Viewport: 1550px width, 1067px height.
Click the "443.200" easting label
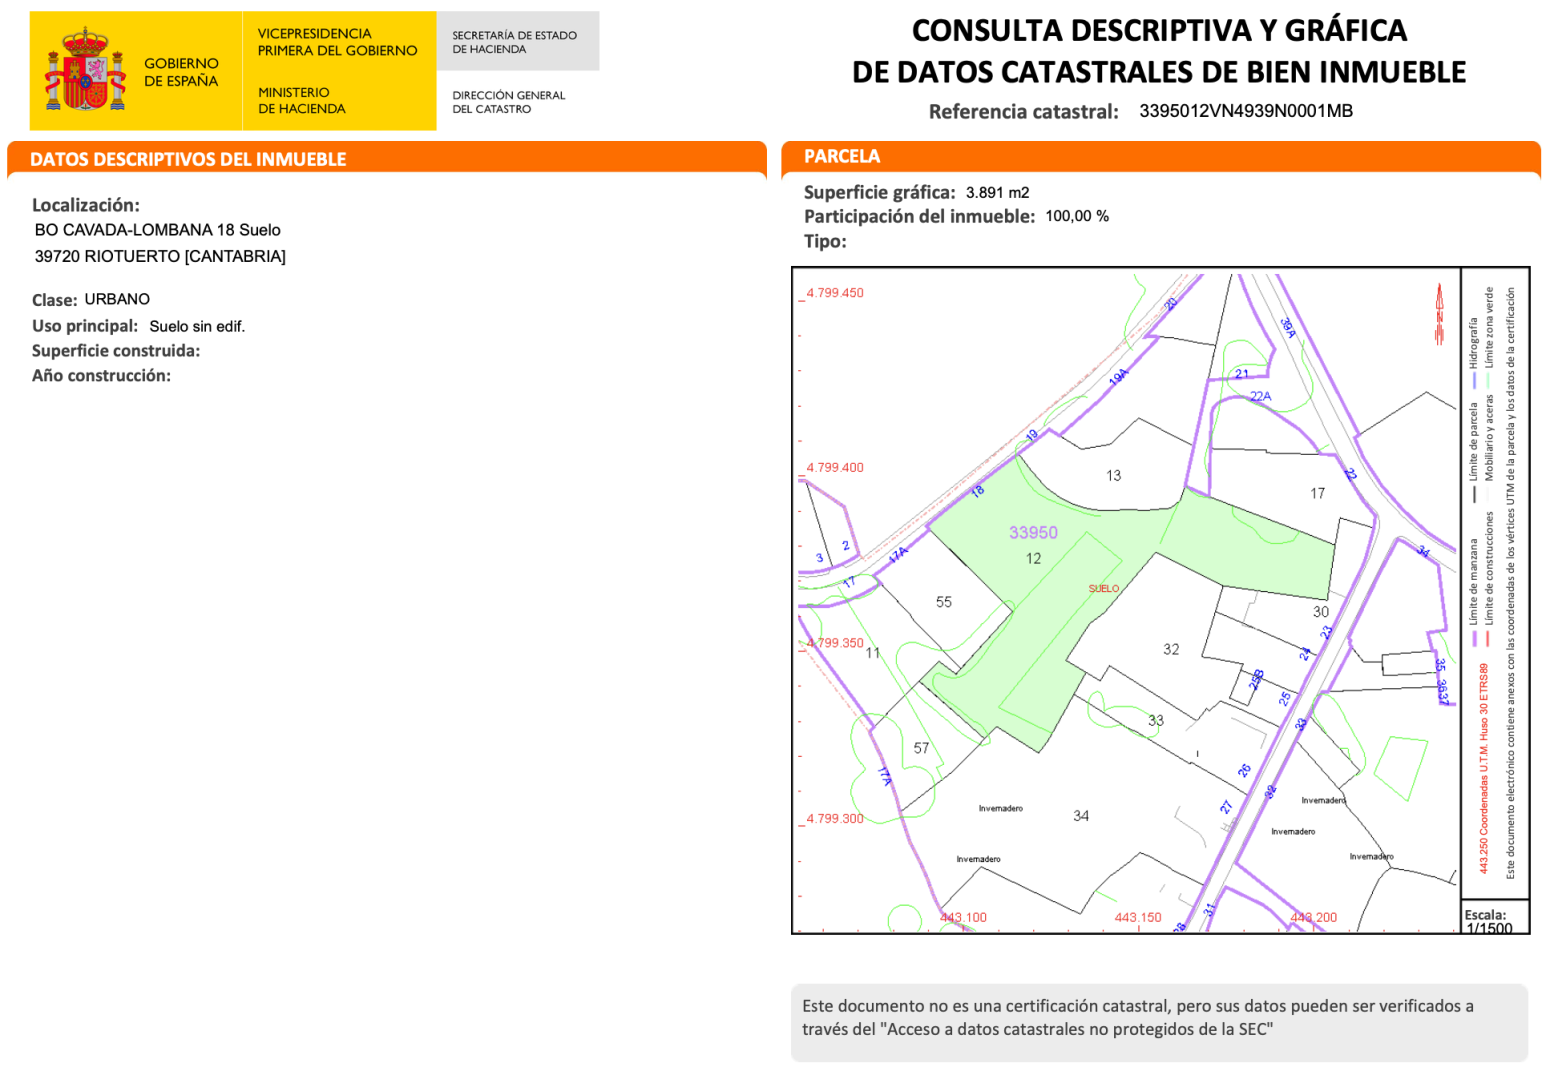pyautogui.click(x=1313, y=917)
